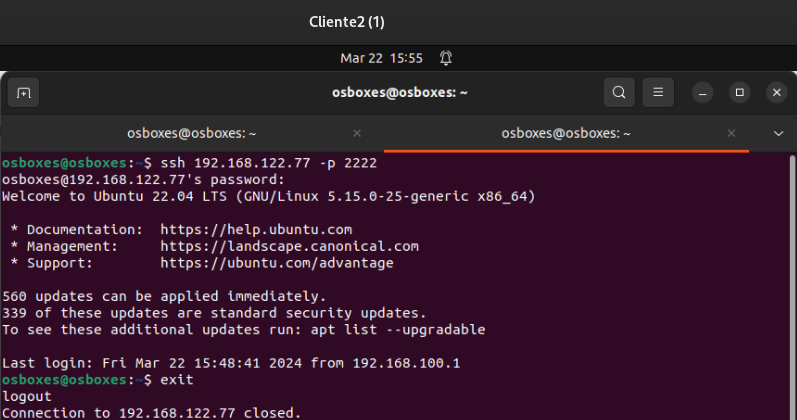Select the active second terminal tab
This screenshot has width=797, height=420.
click(566, 133)
